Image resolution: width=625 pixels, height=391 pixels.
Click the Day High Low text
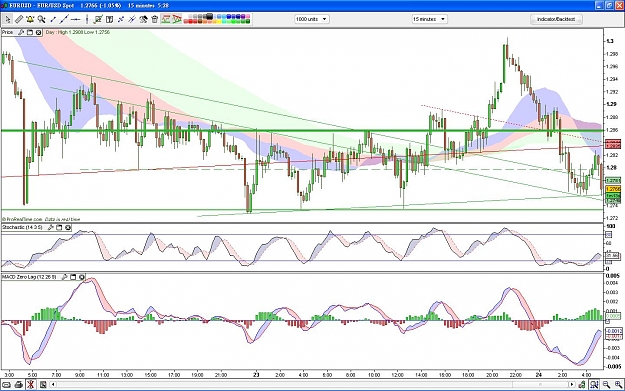tap(78, 32)
